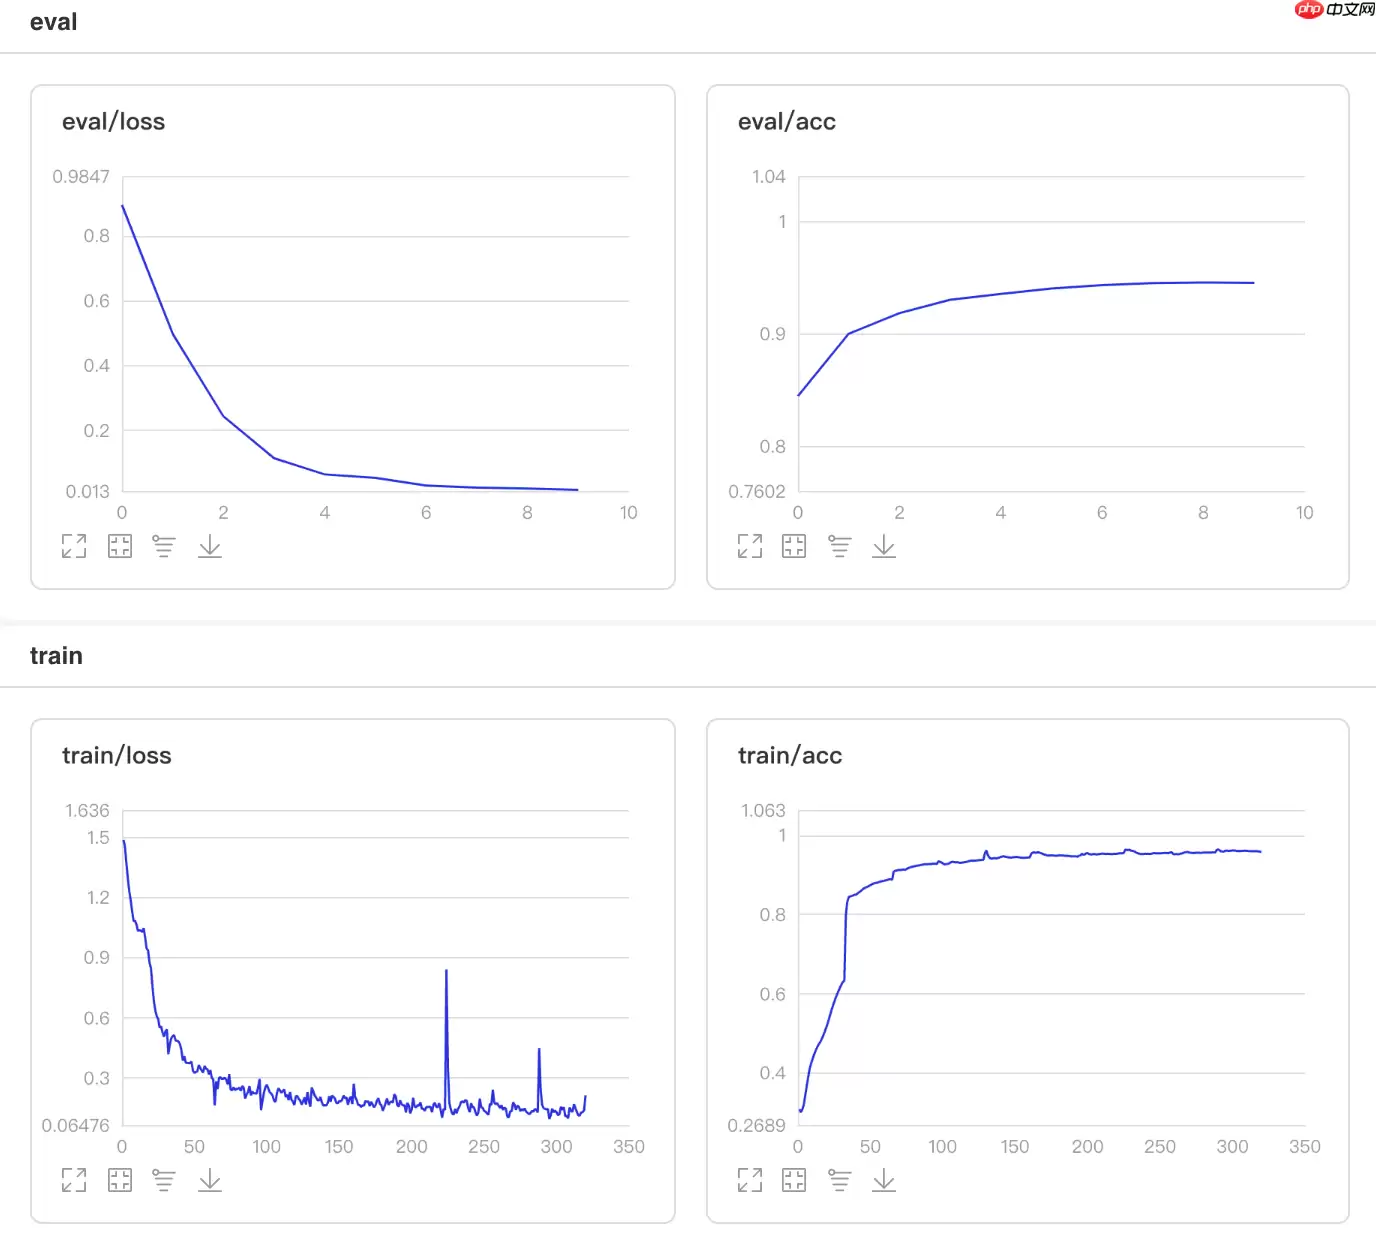Viewport: 1376px width, 1242px height.
Task: Open the php中文网 logo link
Action: point(1334,10)
